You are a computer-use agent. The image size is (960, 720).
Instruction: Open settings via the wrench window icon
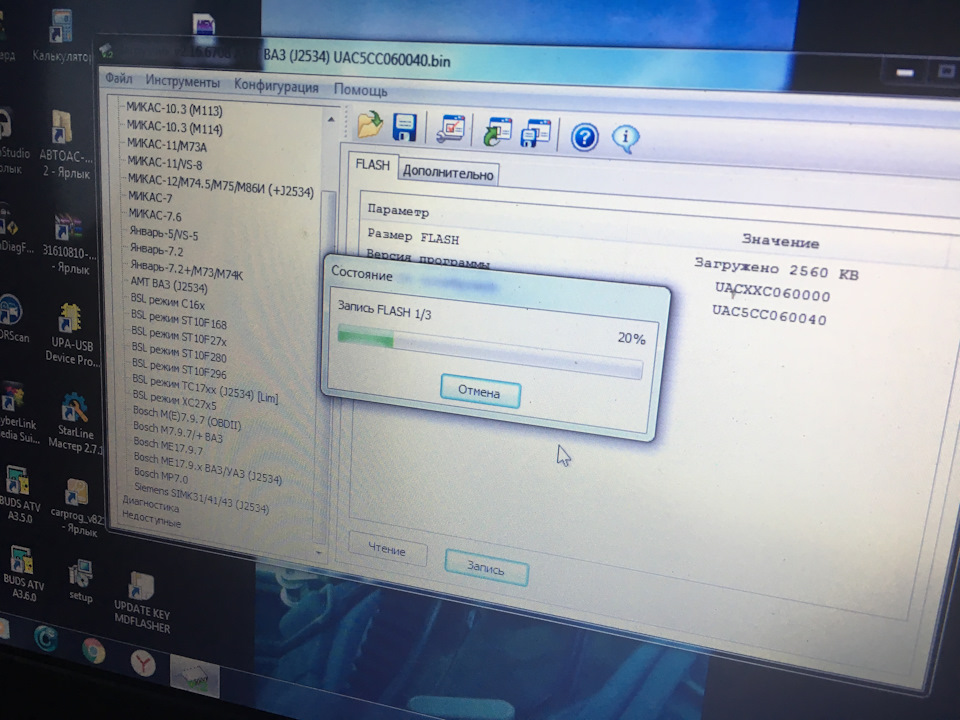tap(450, 129)
